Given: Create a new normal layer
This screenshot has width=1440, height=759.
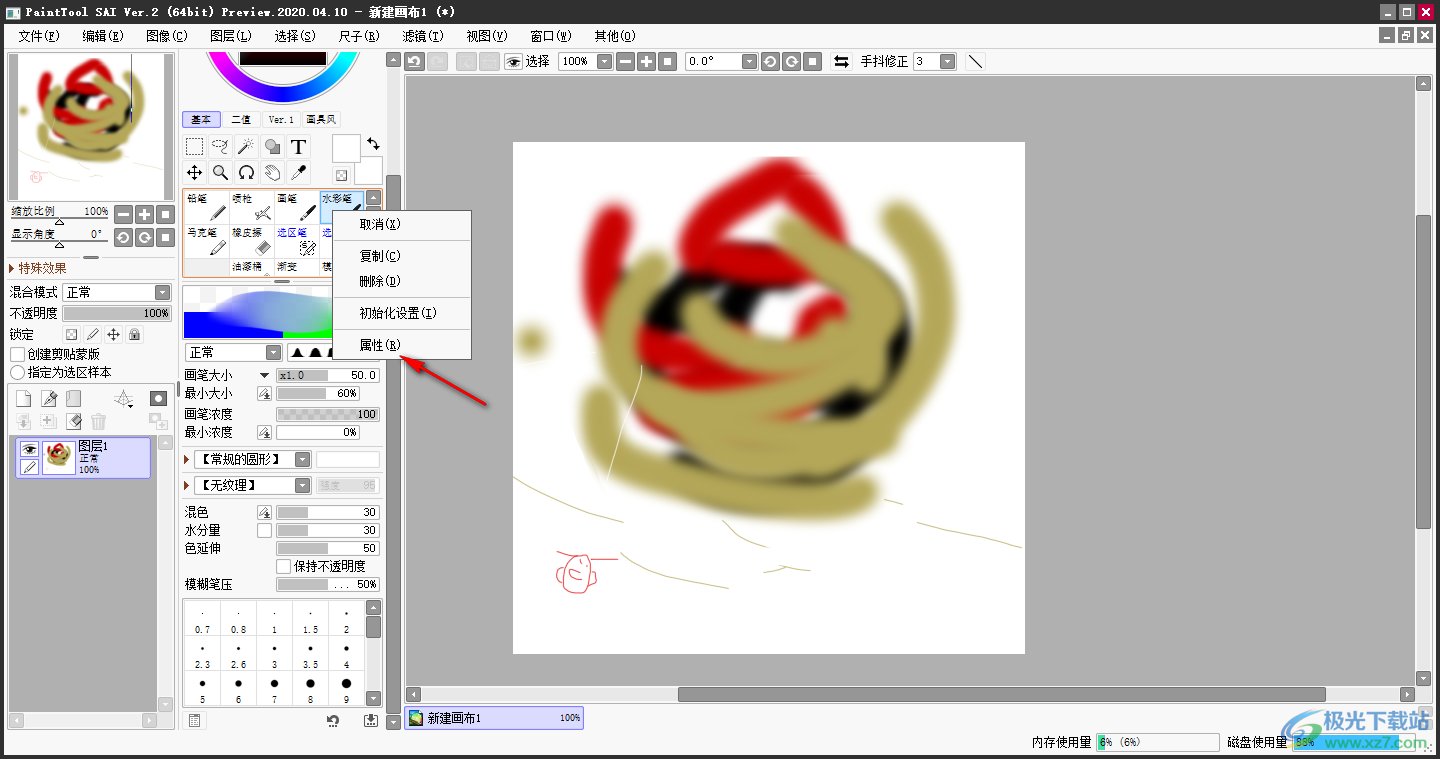Looking at the screenshot, I should click(x=24, y=398).
